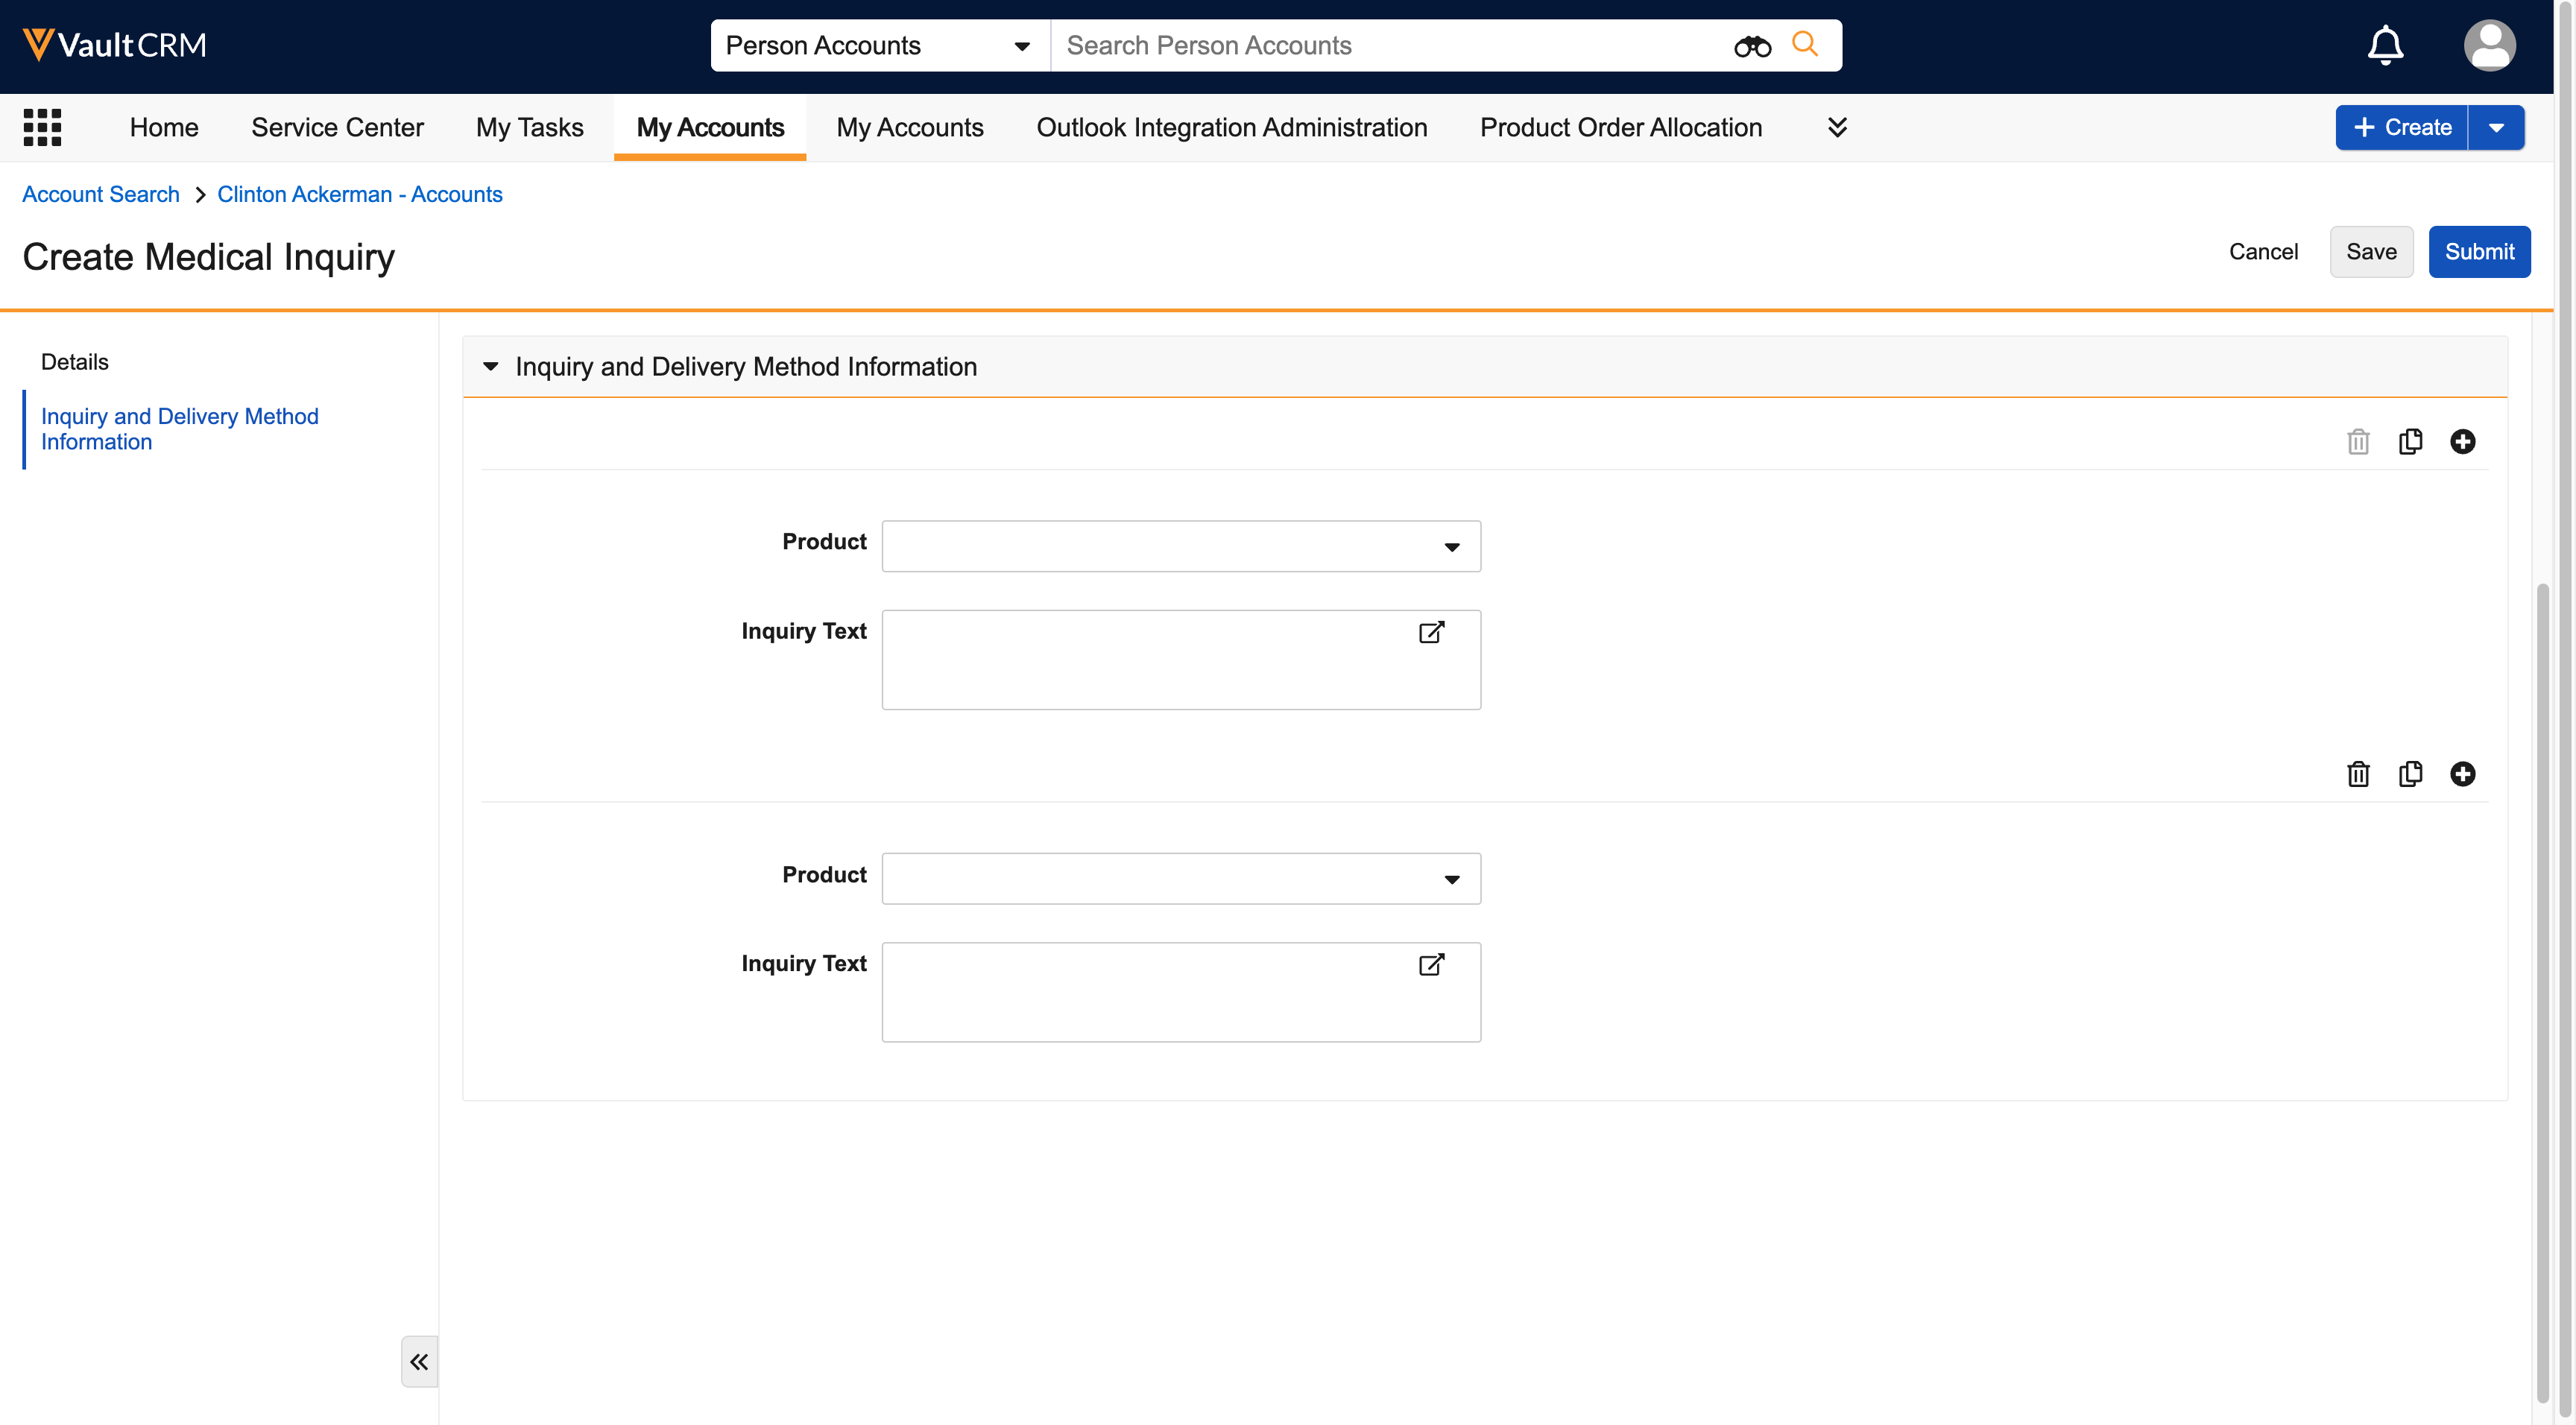Click the Submit button

click(2479, 252)
